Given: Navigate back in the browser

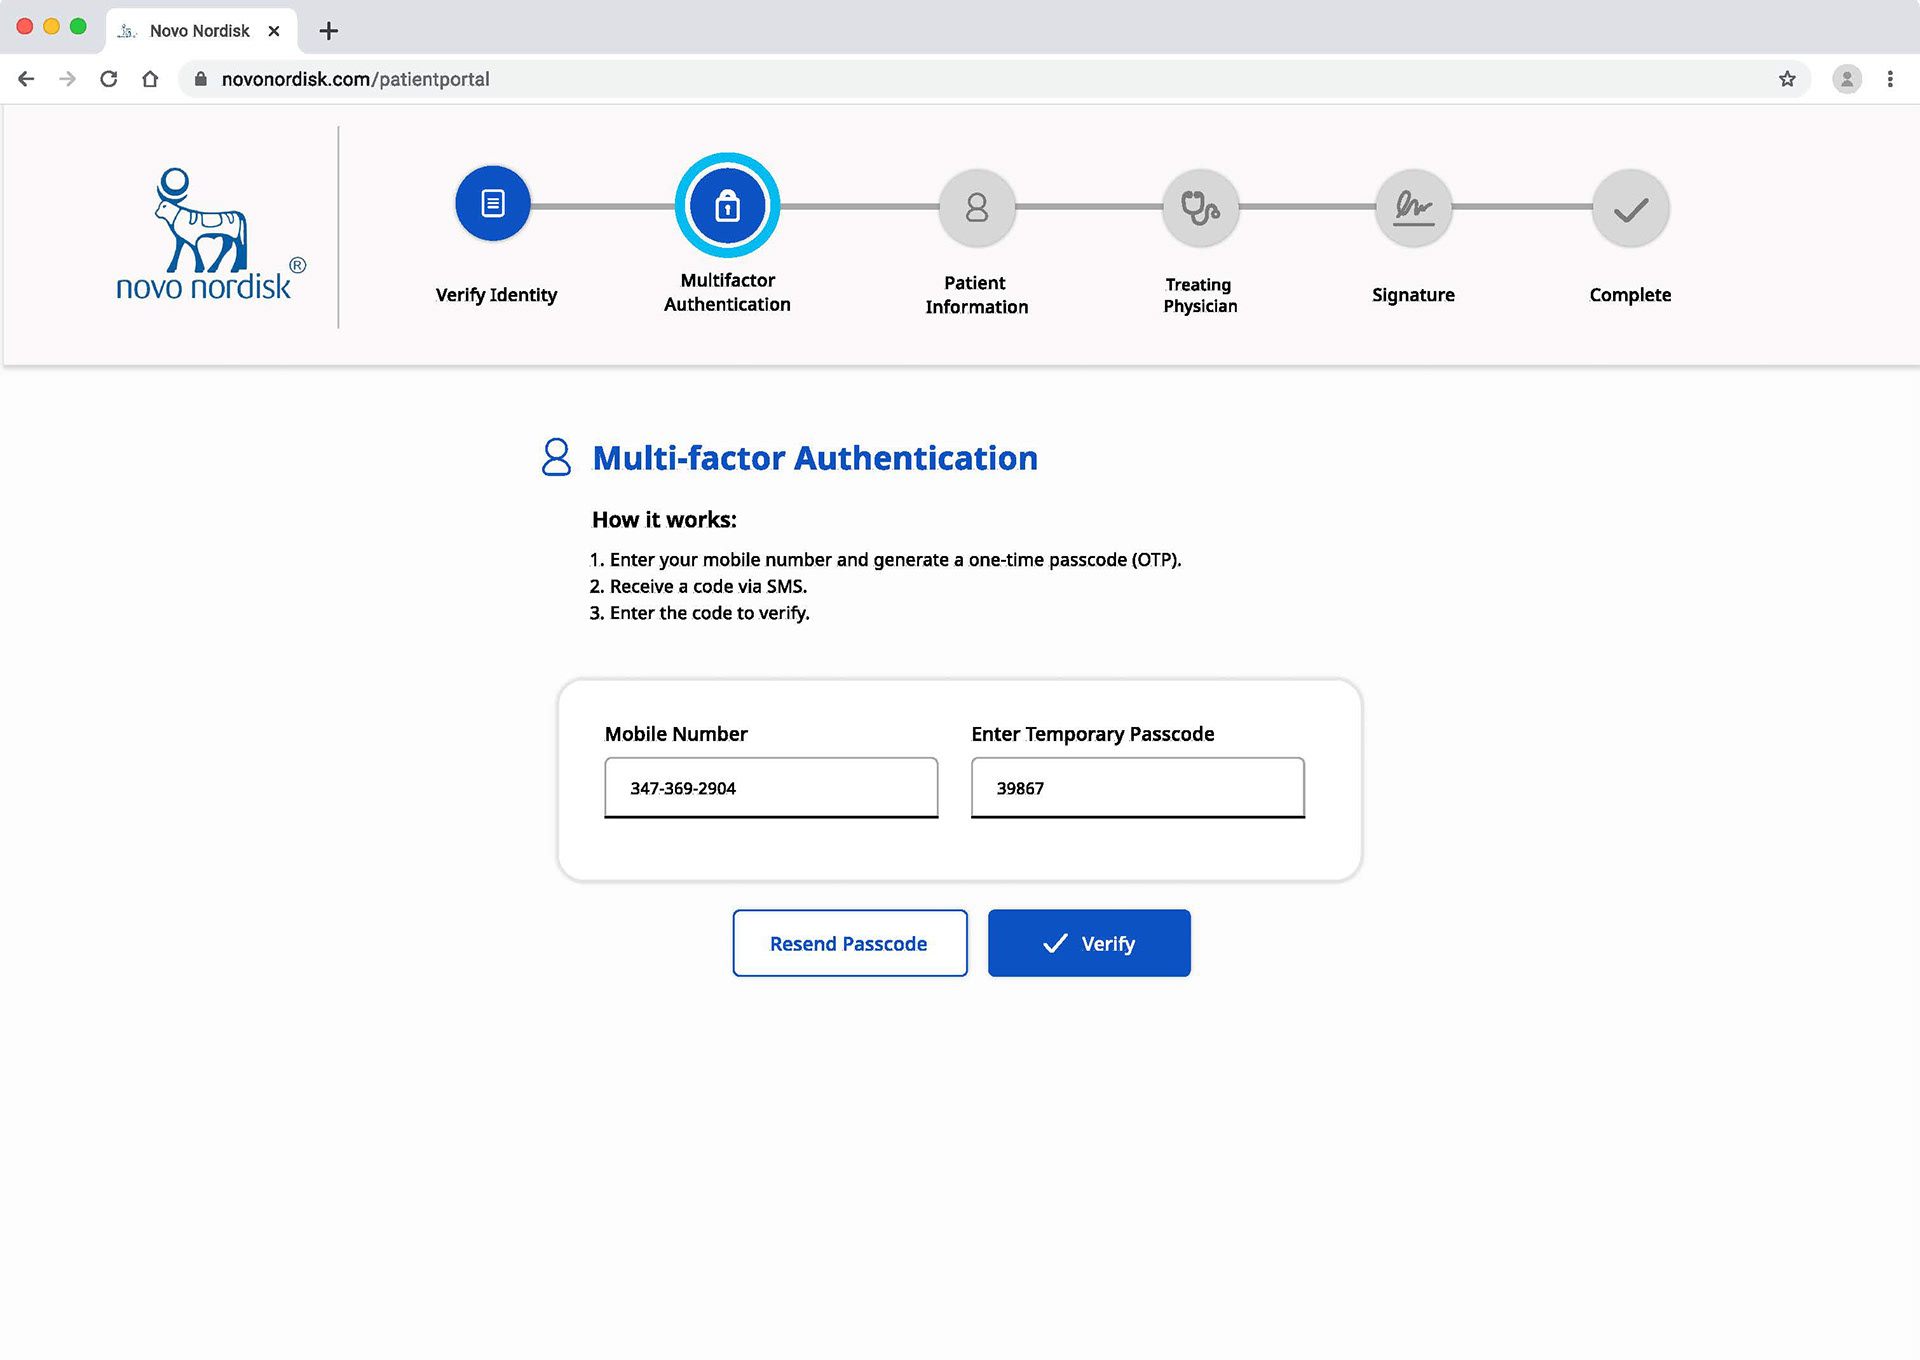Looking at the screenshot, I should coord(27,79).
